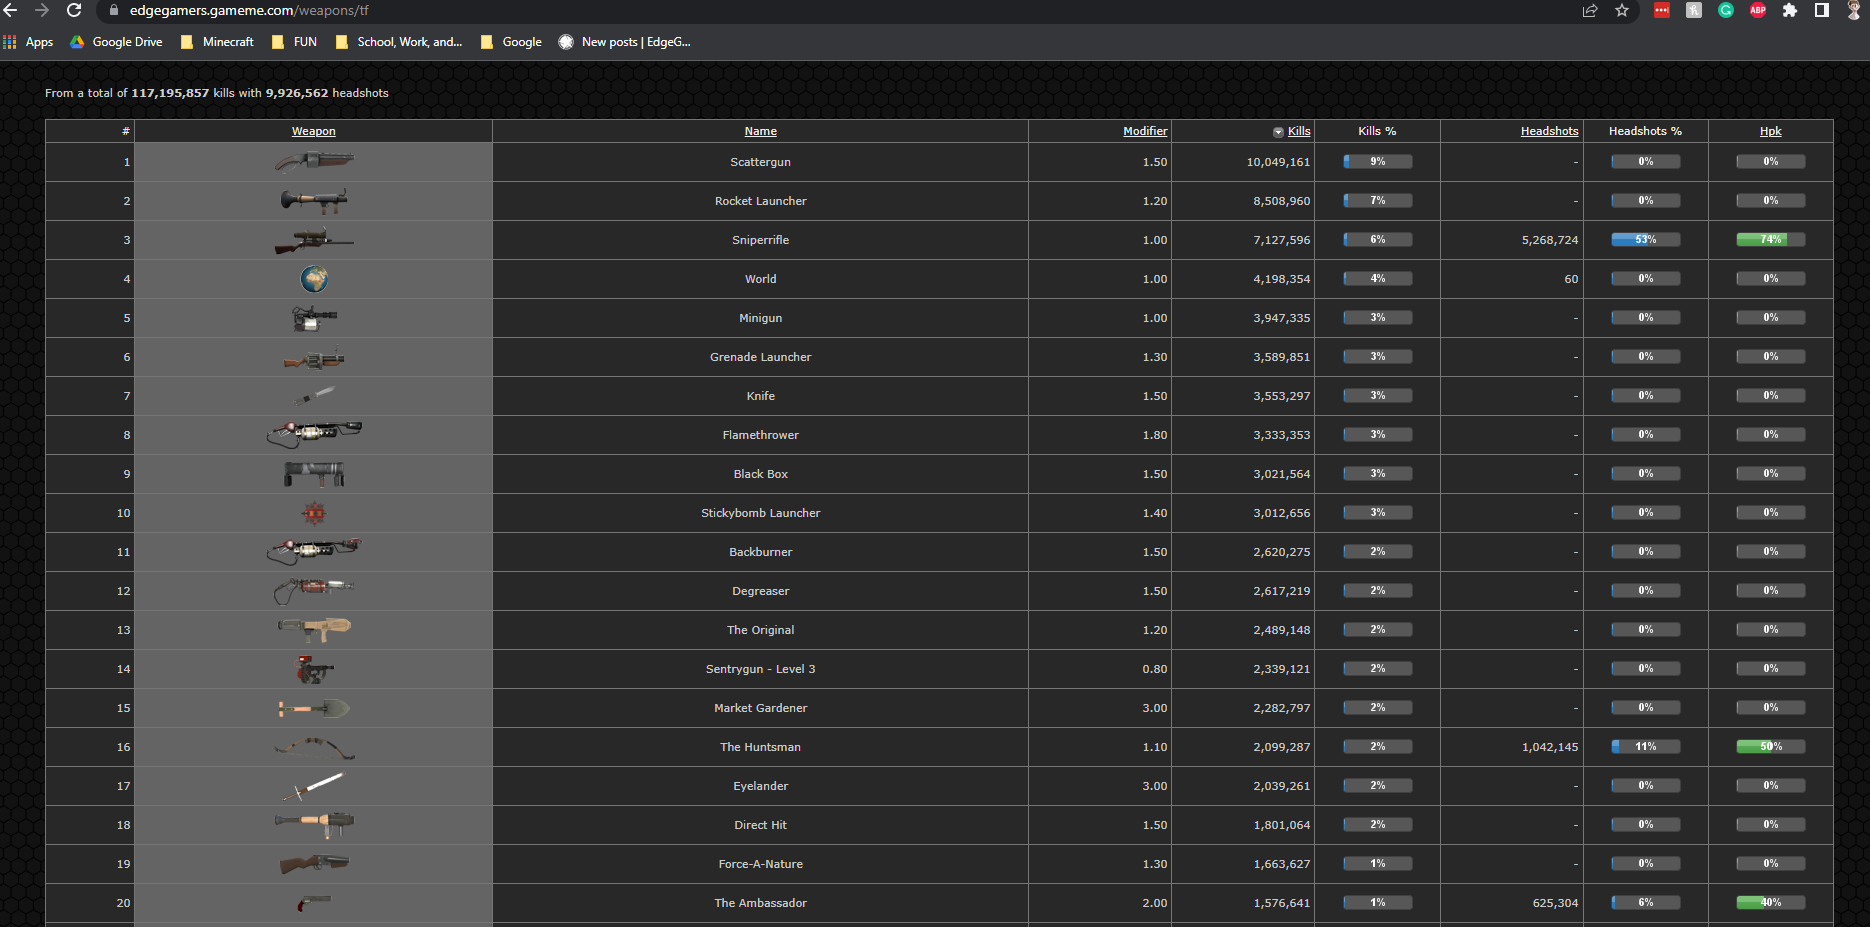Image resolution: width=1870 pixels, height=927 pixels.
Task: Click the Scattergun kills value 10,049,161
Action: 1278,162
